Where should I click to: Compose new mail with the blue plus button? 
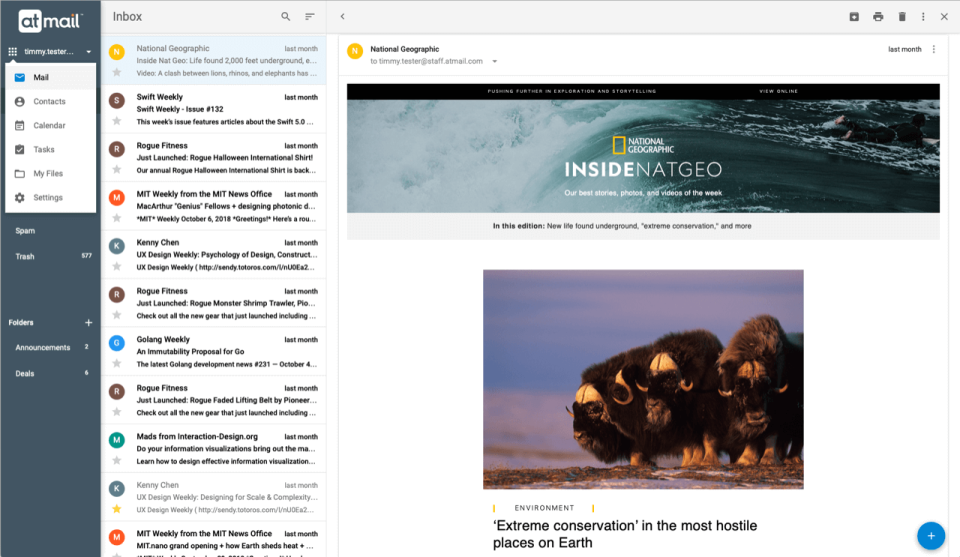[x=931, y=536]
